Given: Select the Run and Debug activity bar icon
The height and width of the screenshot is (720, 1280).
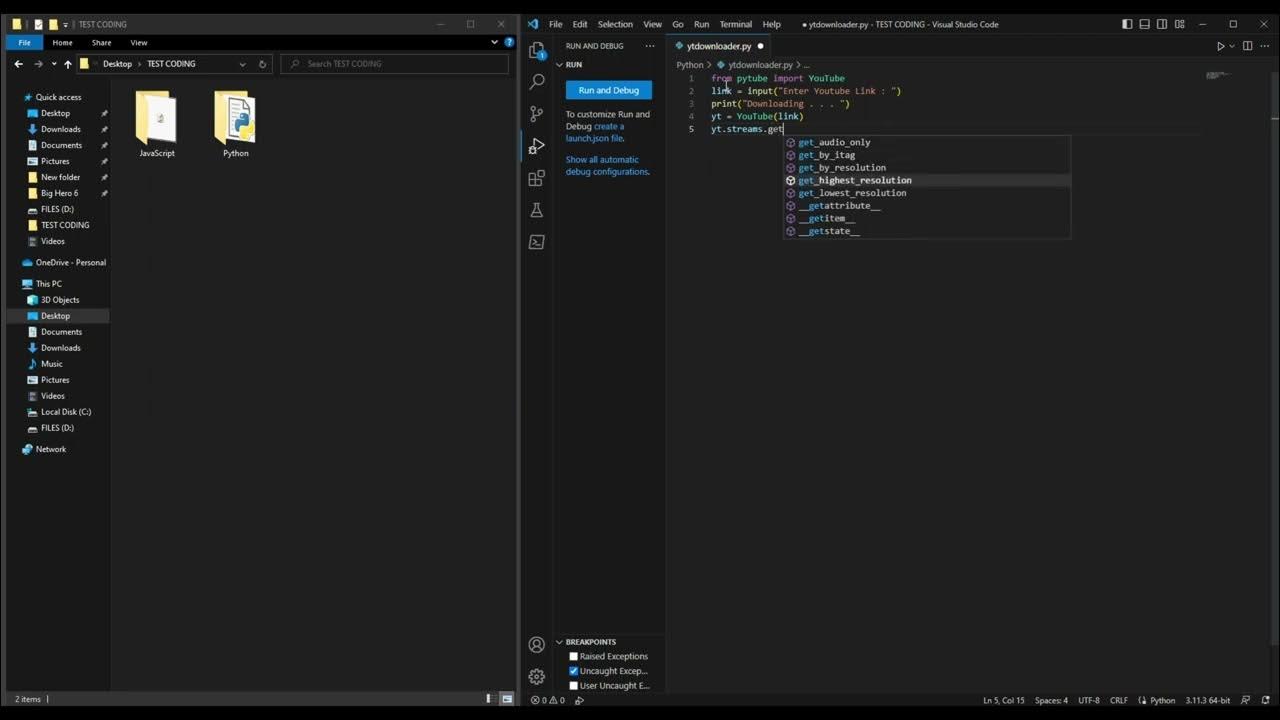Looking at the screenshot, I should pyautogui.click(x=537, y=146).
